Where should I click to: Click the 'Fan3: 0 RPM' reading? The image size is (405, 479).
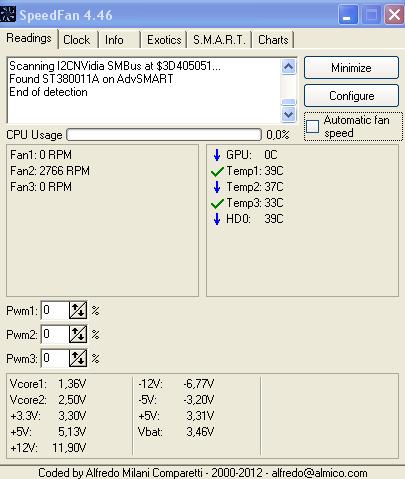click(x=41, y=187)
